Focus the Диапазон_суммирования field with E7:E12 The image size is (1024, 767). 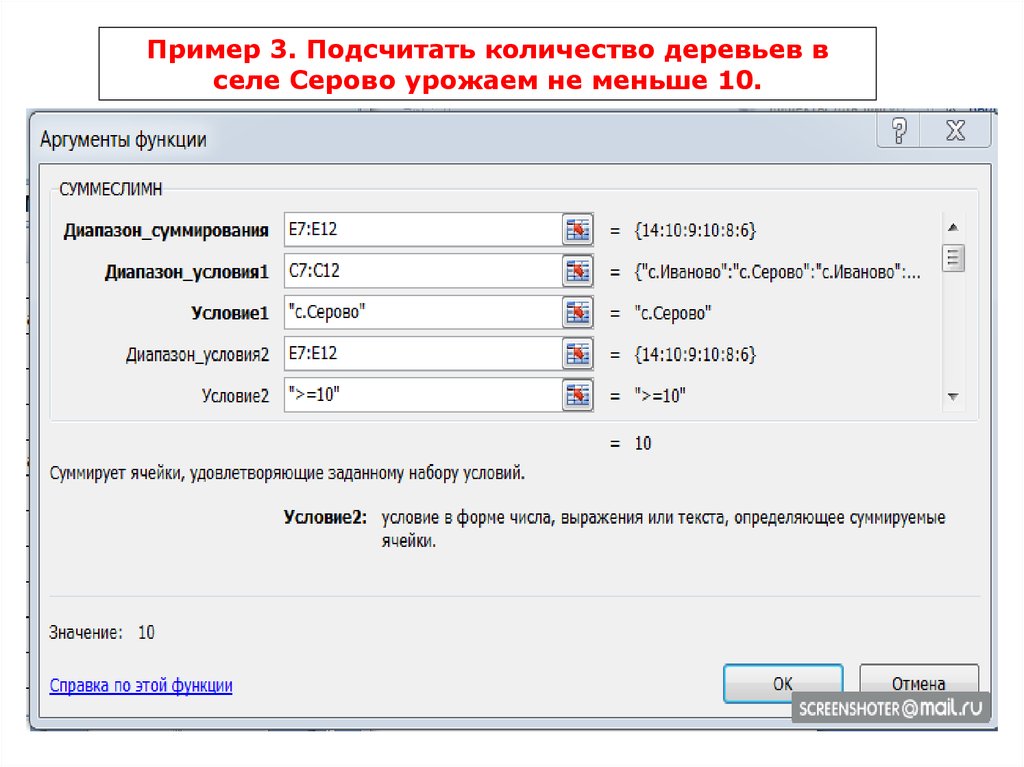click(x=420, y=230)
